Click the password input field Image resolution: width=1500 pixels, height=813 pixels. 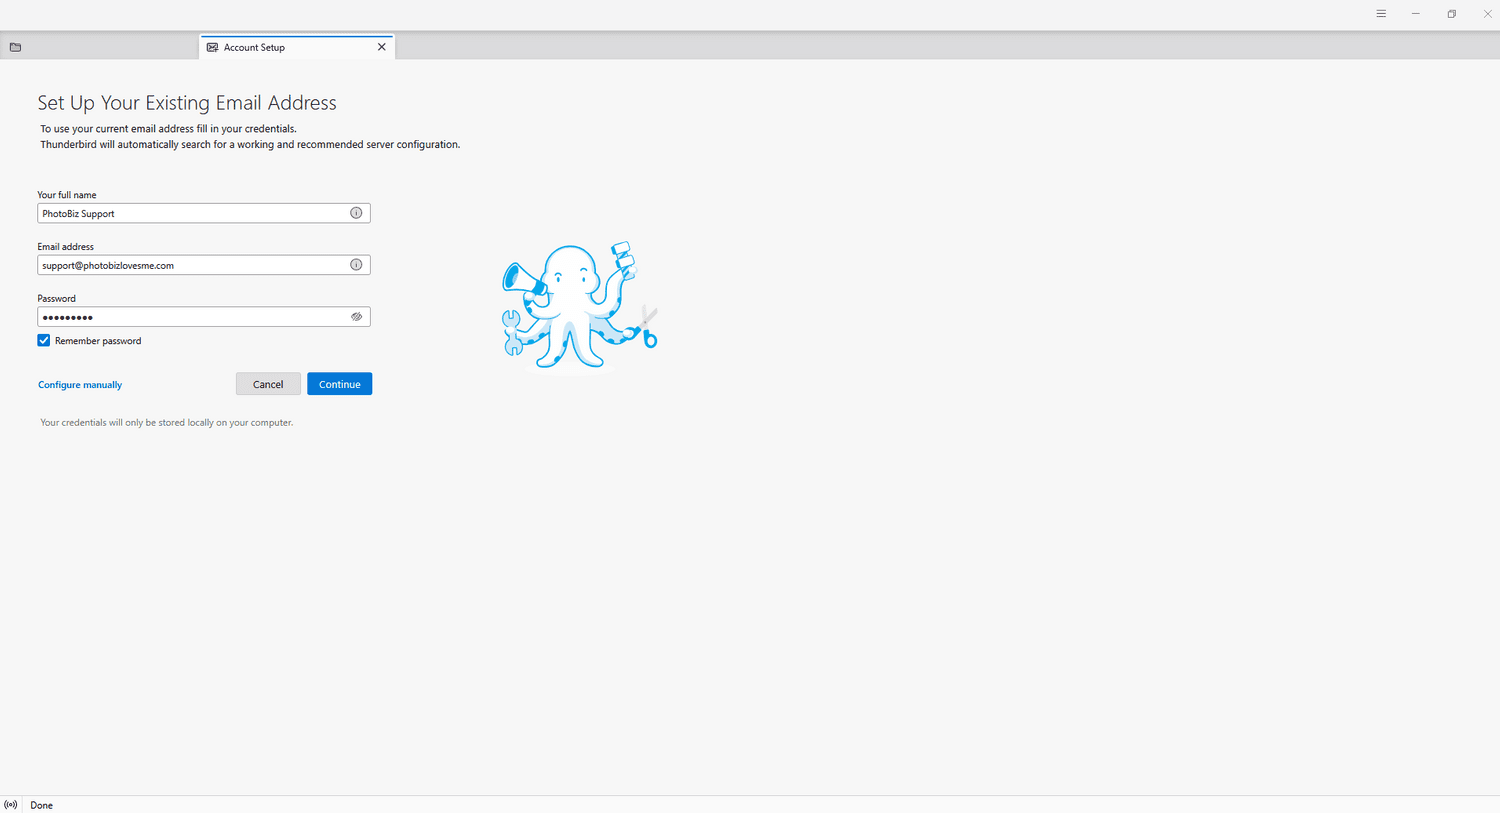[x=190, y=316]
